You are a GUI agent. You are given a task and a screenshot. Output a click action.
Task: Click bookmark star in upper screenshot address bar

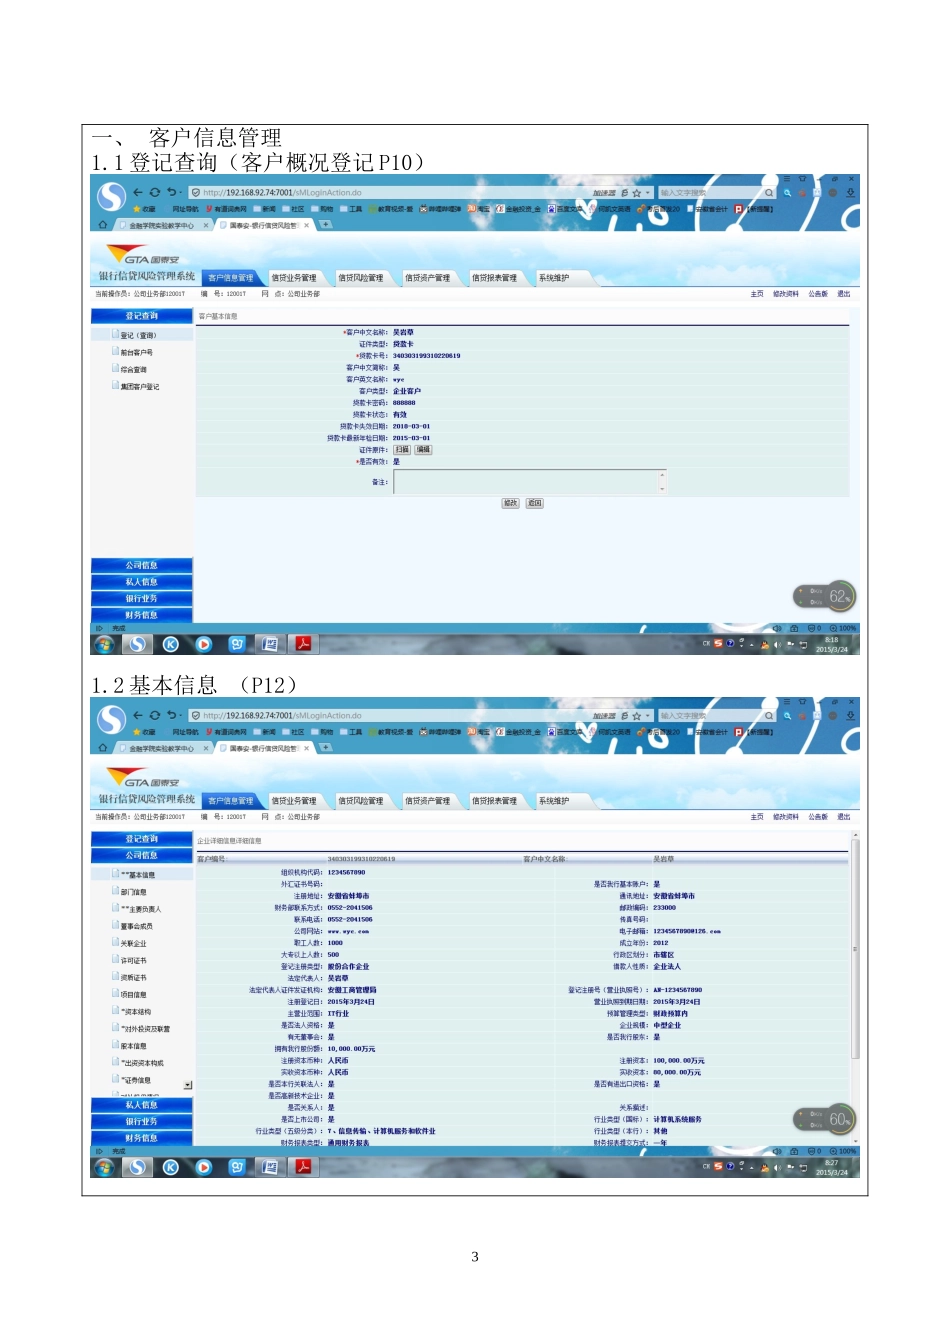pyautogui.click(x=636, y=193)
